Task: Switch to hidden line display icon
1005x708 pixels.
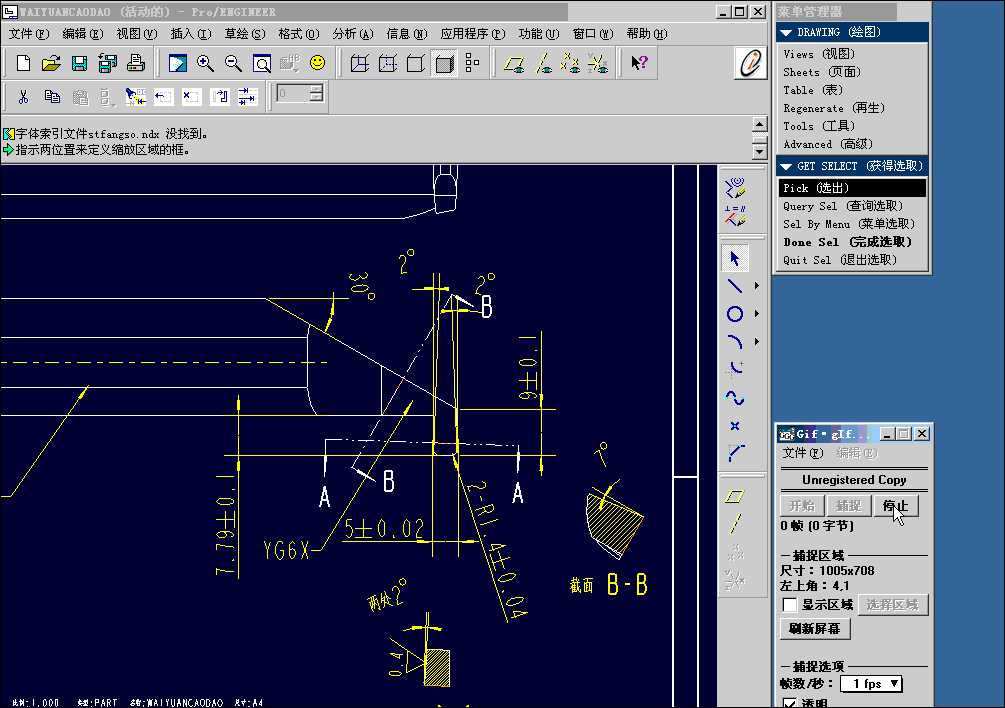Action: click(x=388, y=63)
